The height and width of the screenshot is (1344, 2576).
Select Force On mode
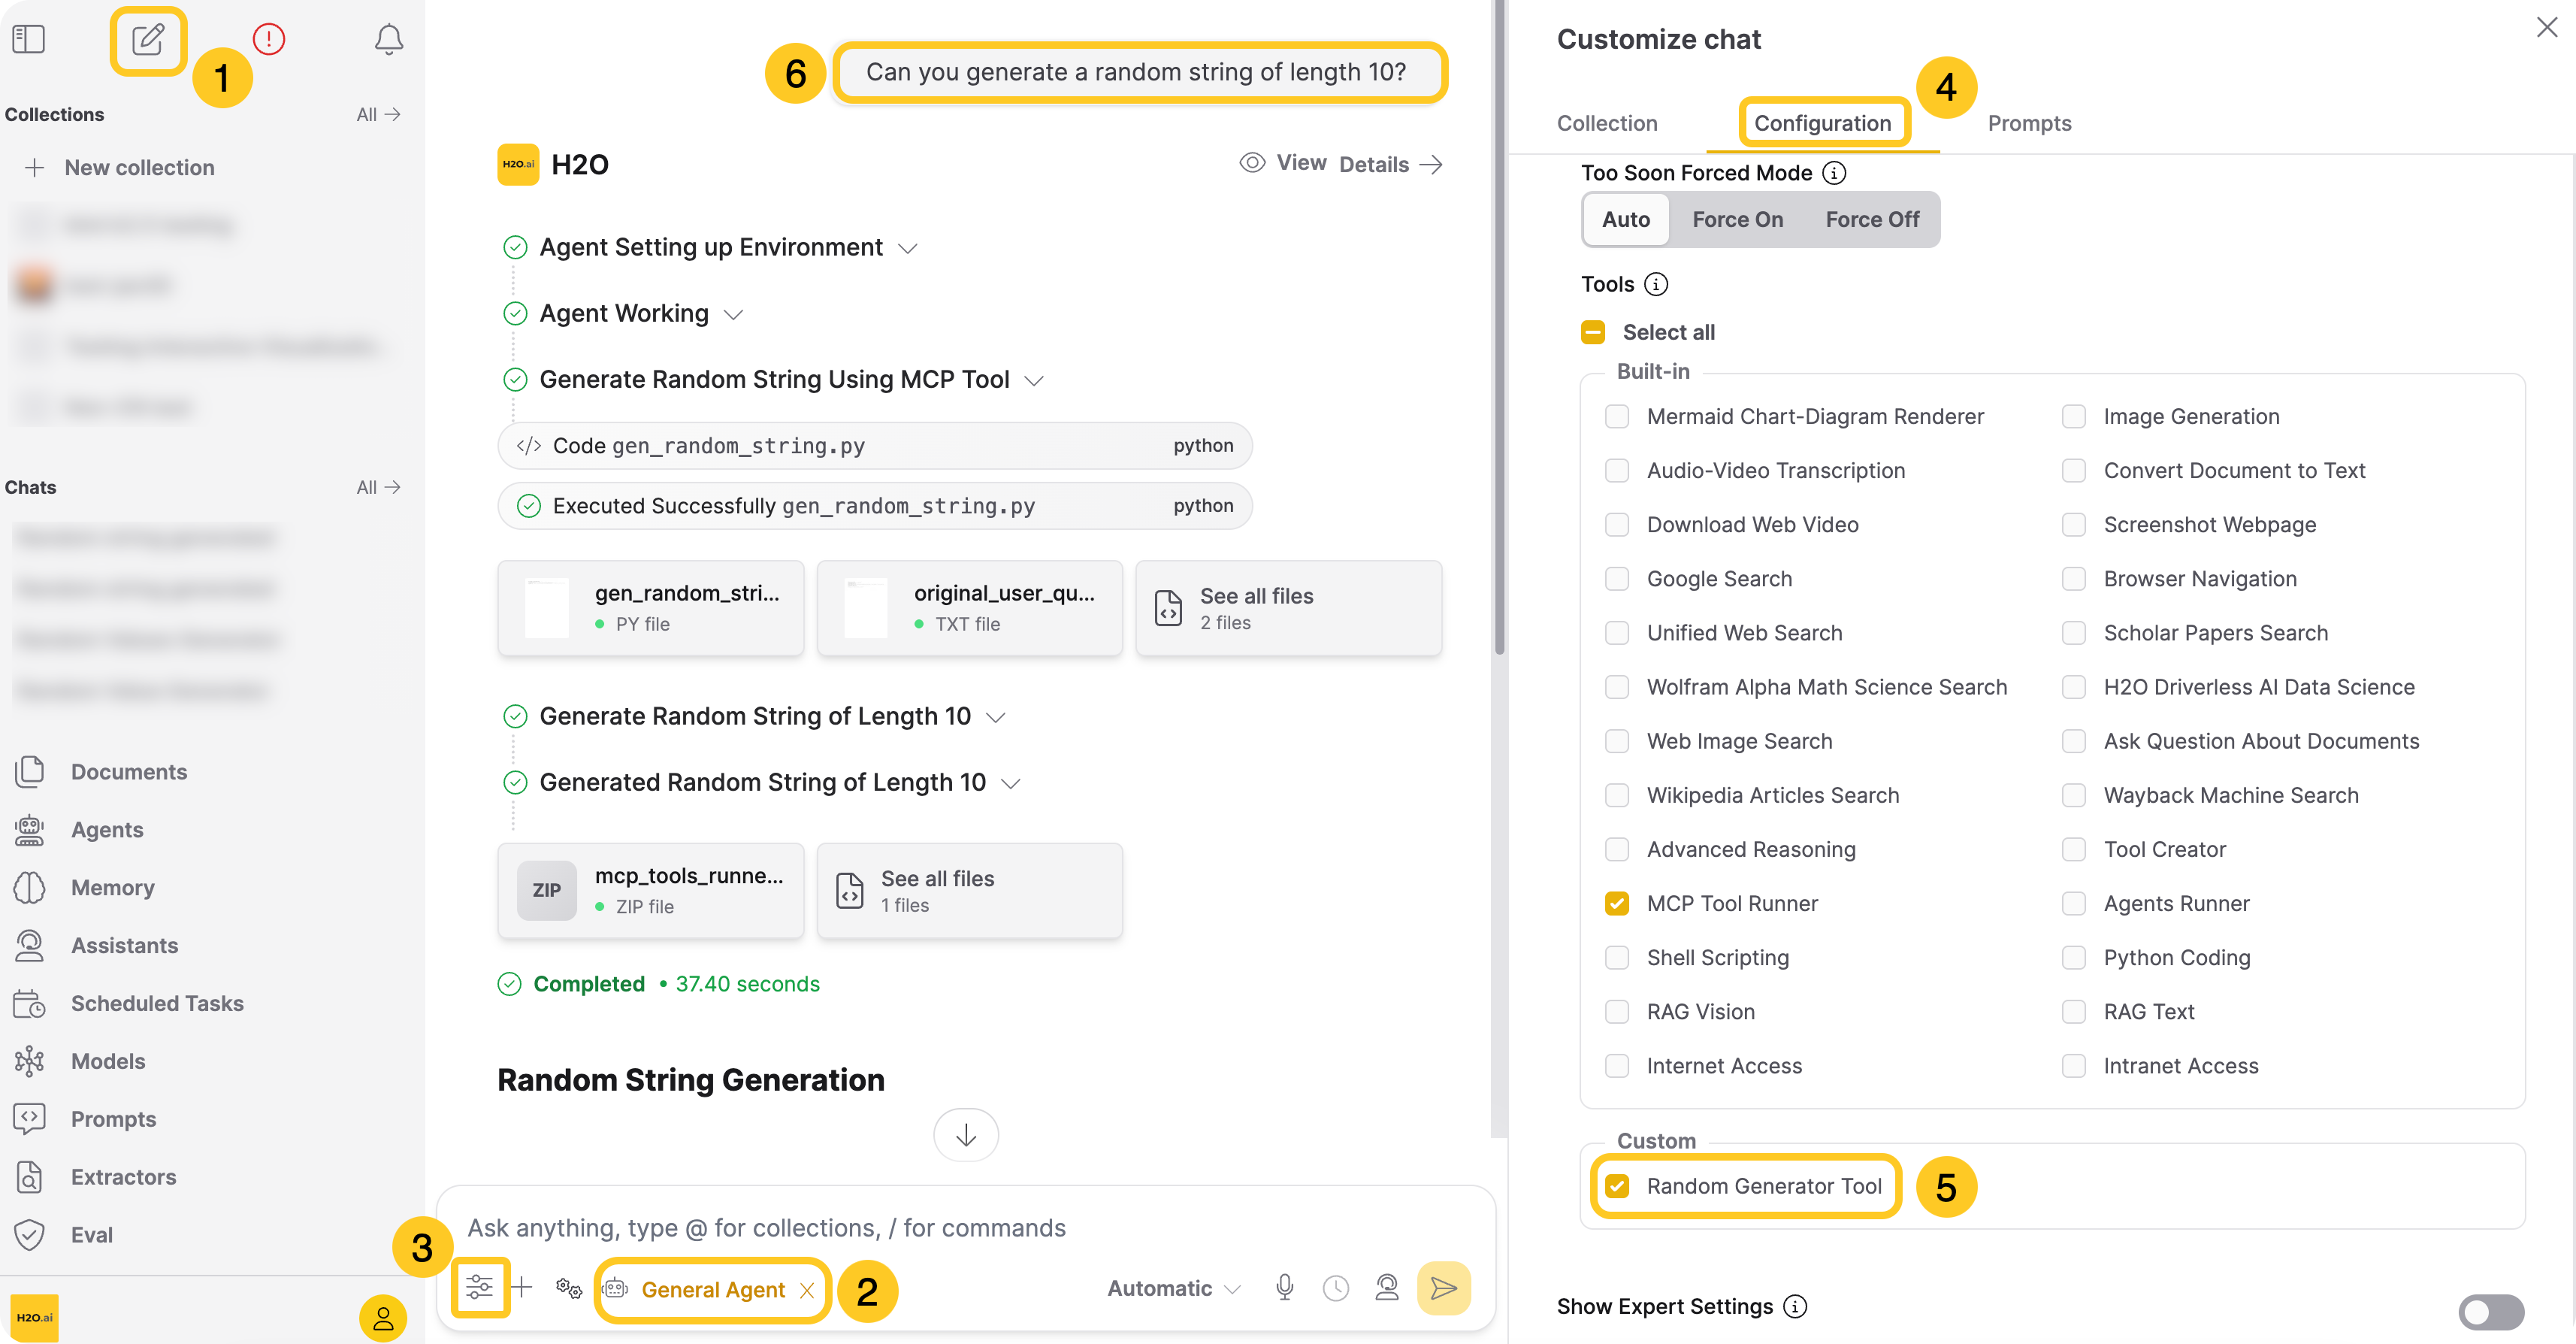[x=1737, y=219]
